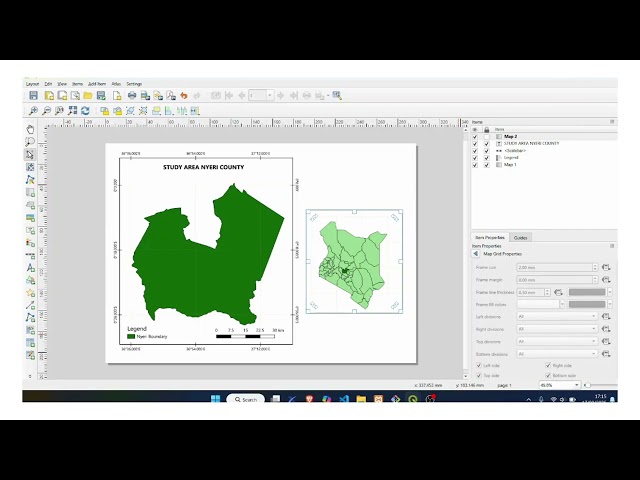The width and height of the screenshot is (640, 480).
Task: Click the Duplicate Layout icon
Action: click(62, 96)
